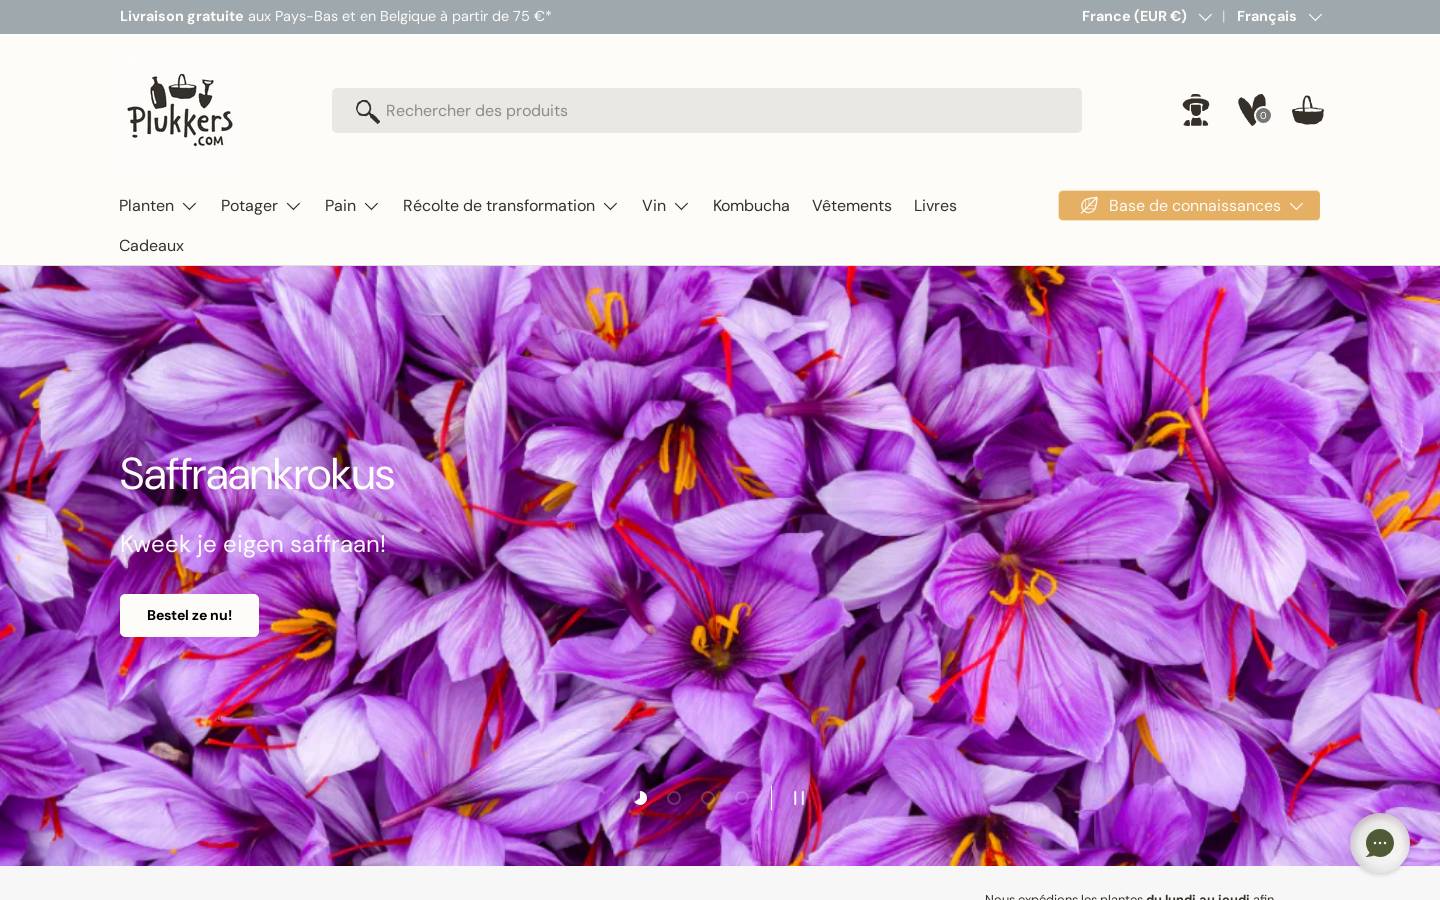Expand the Pain menu
The height and width of the screenshot is (900, 1440).
point(352,206)
